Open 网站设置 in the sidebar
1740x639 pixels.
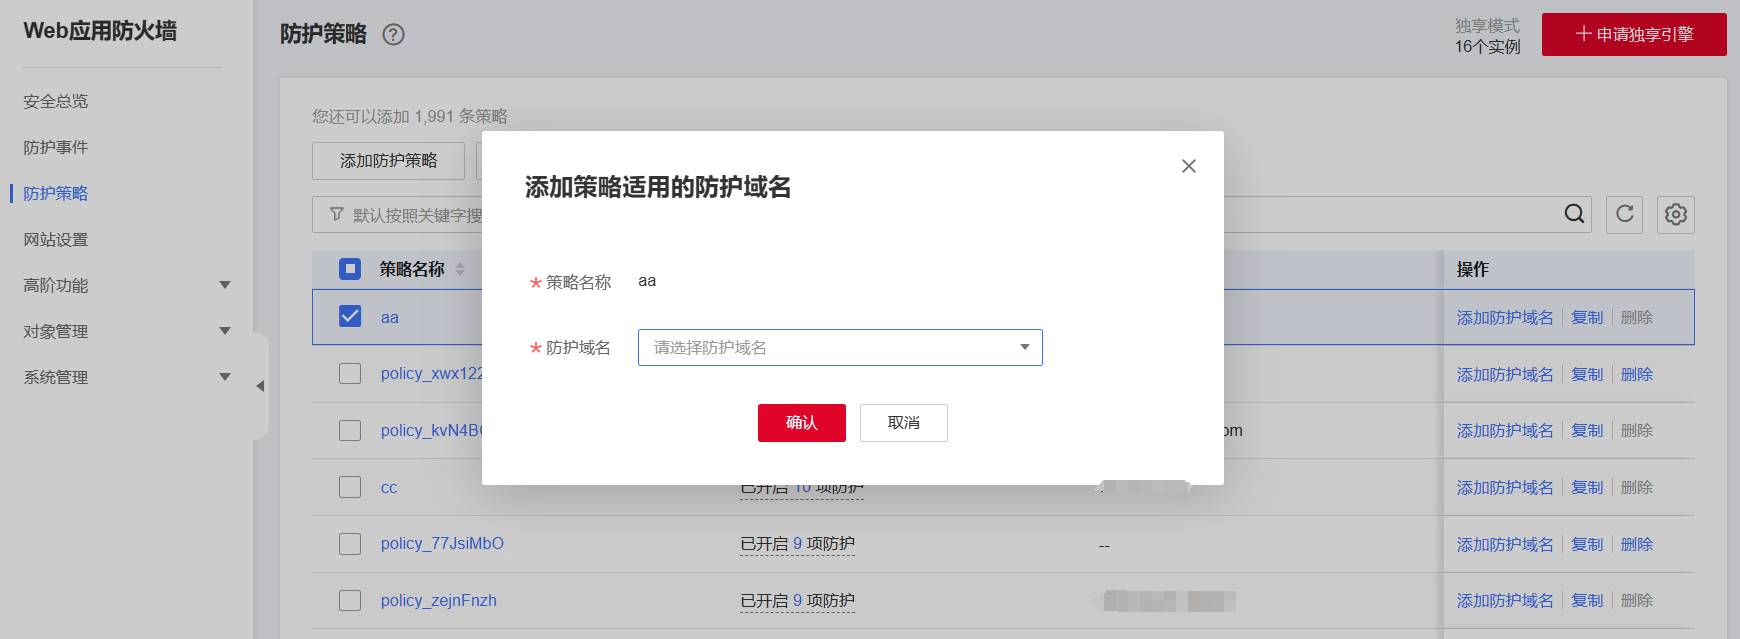tap(56, 239)
